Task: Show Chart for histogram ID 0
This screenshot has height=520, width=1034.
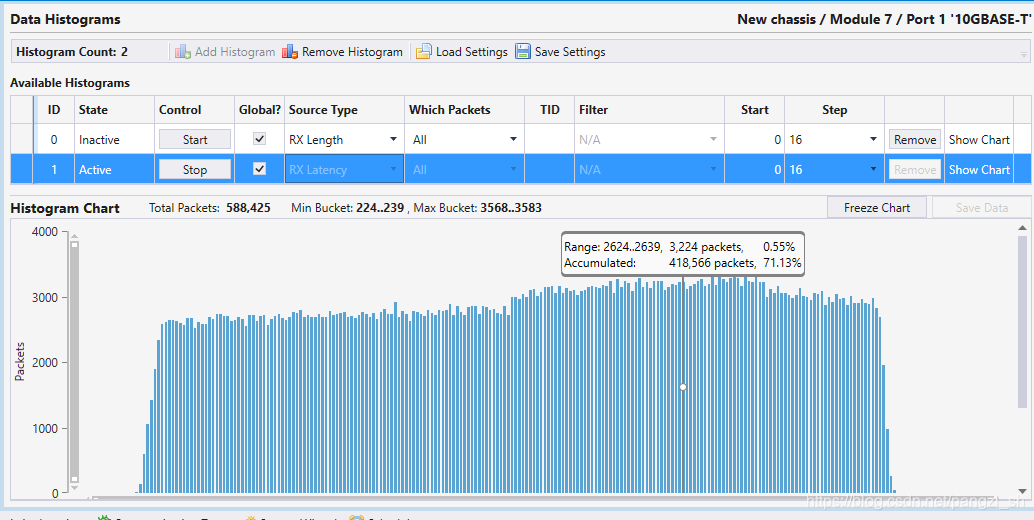Action: 979,139
